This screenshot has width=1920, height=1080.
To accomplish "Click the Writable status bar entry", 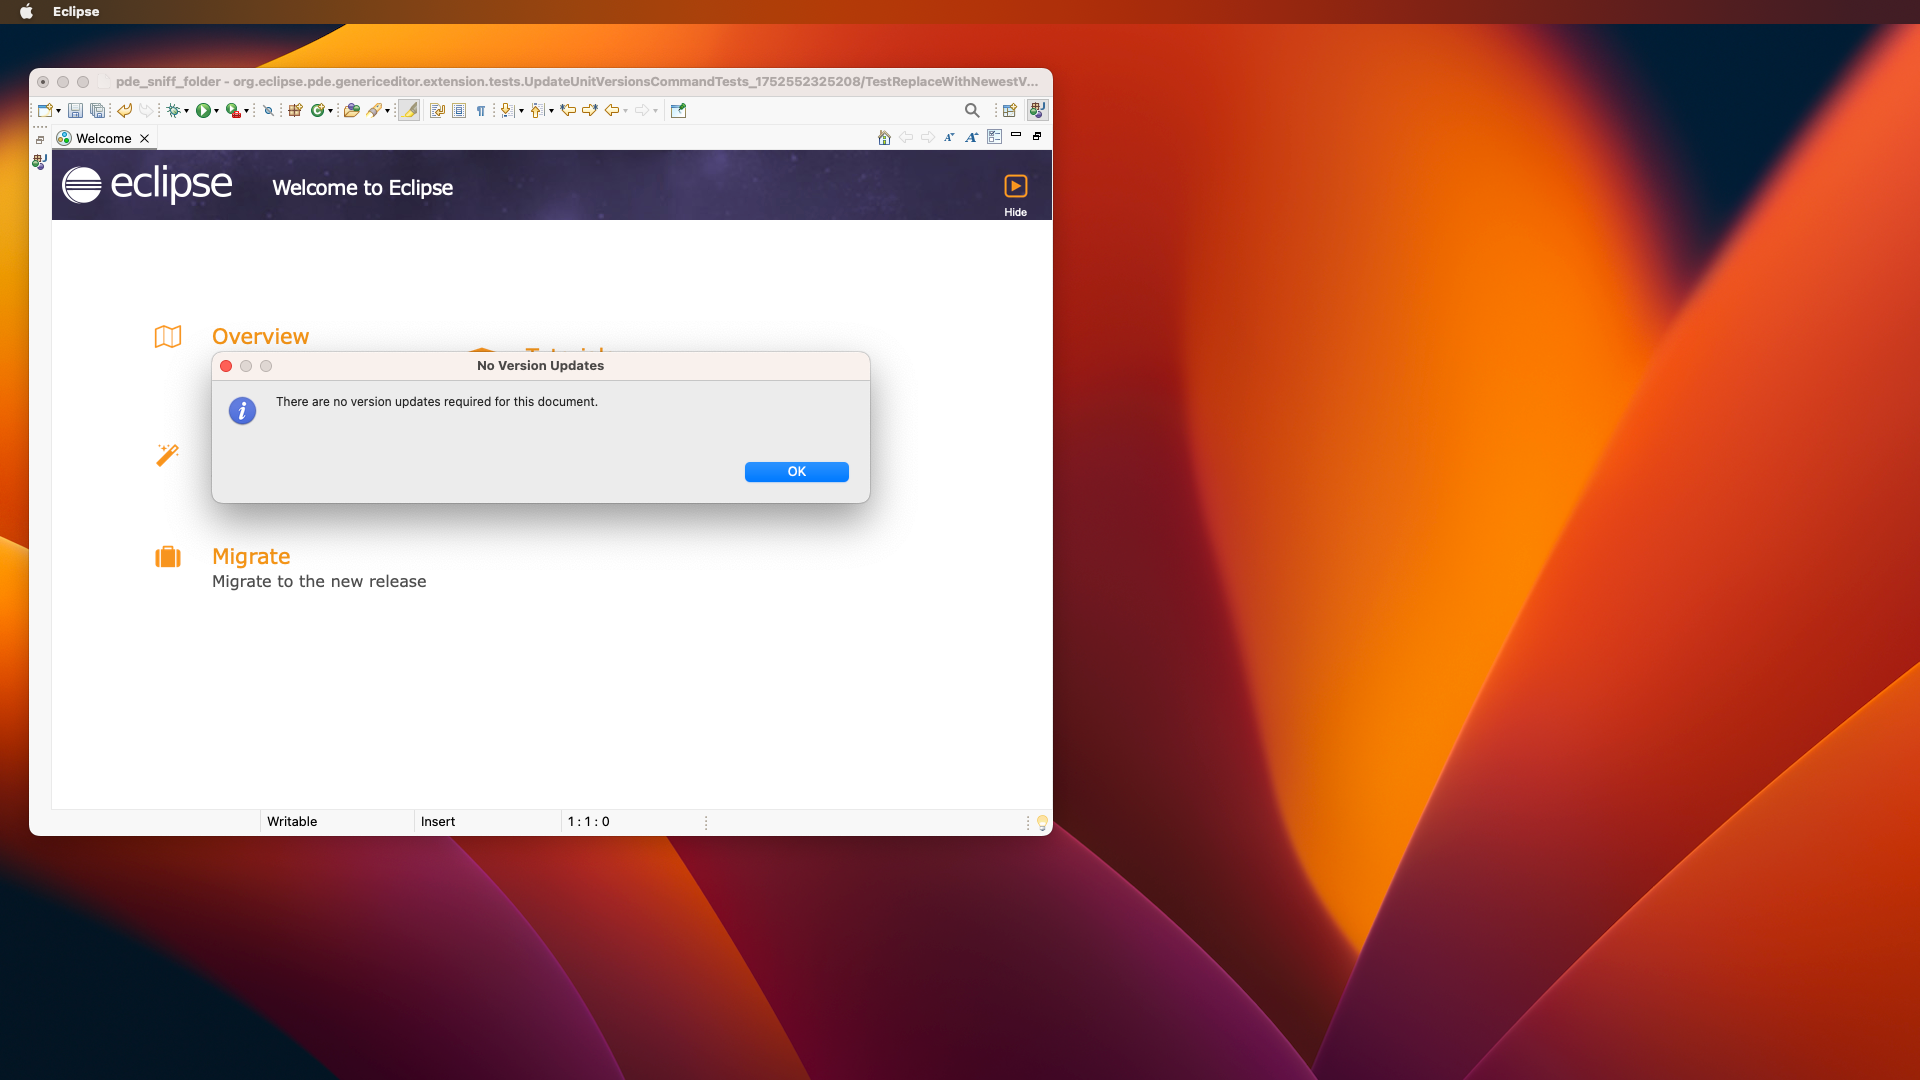I will (292, 821).
